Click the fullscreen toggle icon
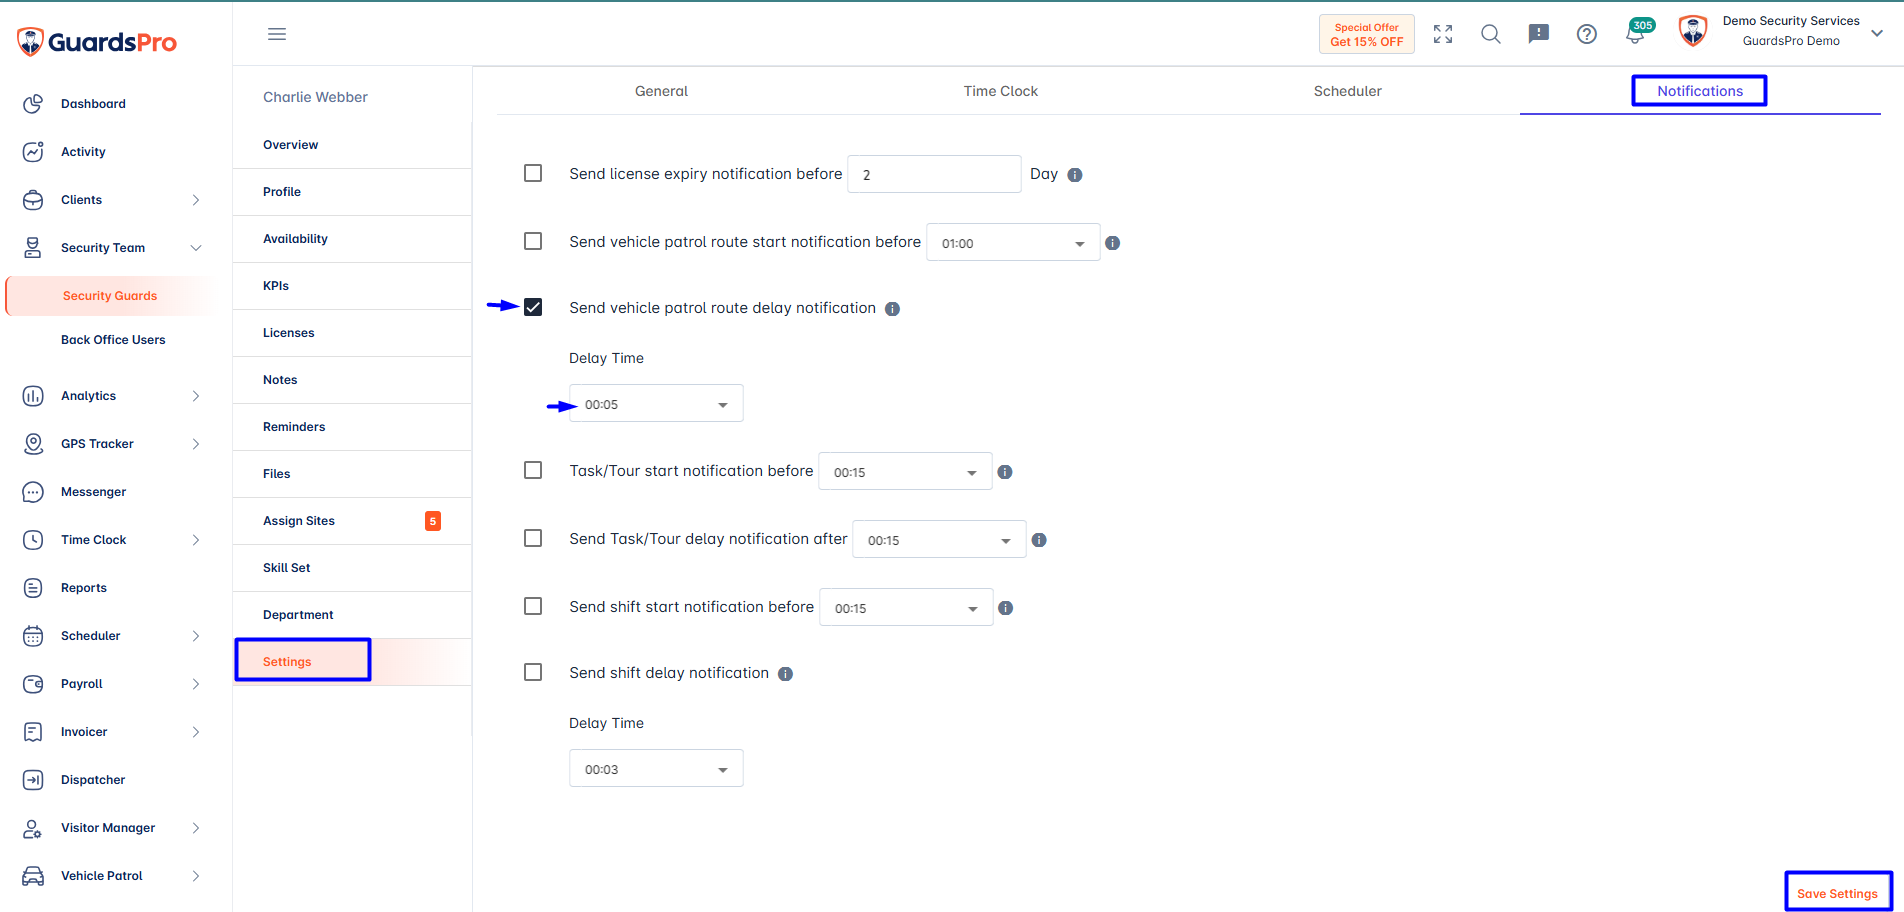The height and width of the screenshot is (912, 1904). coord(1443,34)
